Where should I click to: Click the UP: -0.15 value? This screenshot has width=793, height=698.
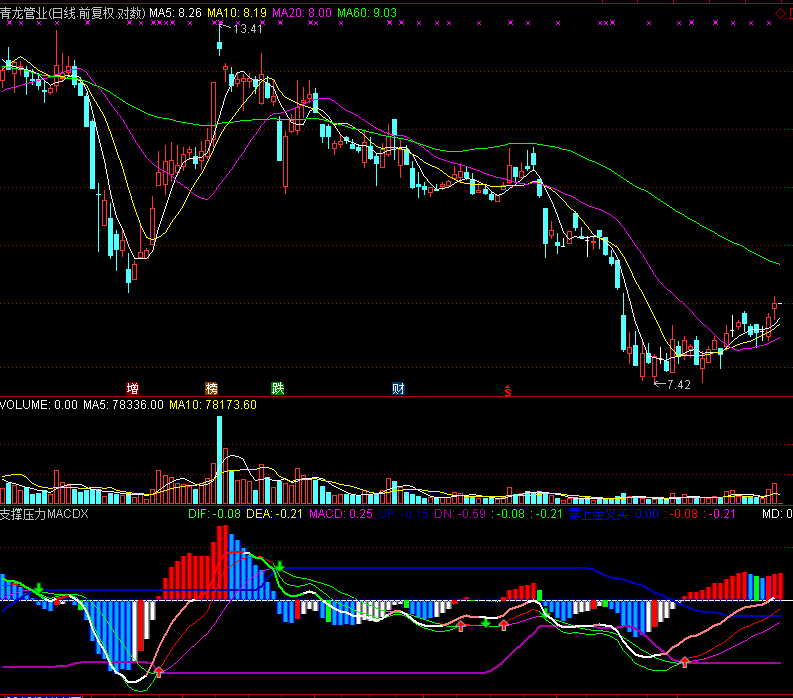(x=404, y=514)
